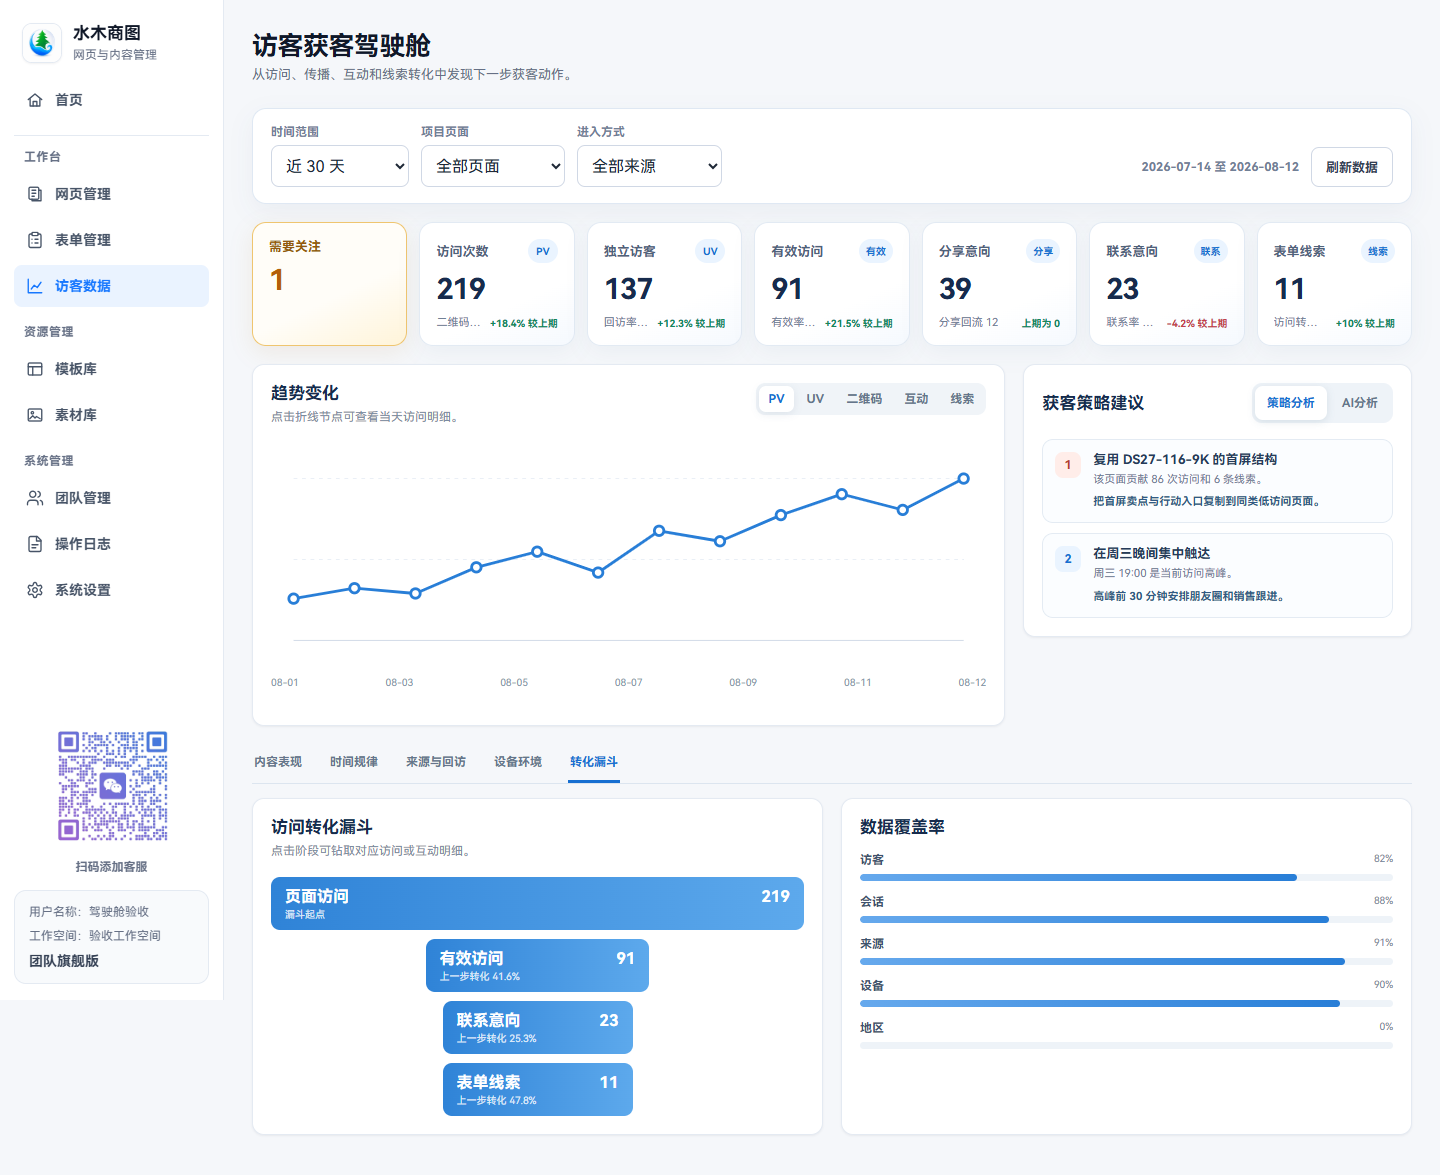Open strategy 在周三晚间集中触达
Image resolution: width=1440 pixels, height=1175 pixels.
point(1217,576)
